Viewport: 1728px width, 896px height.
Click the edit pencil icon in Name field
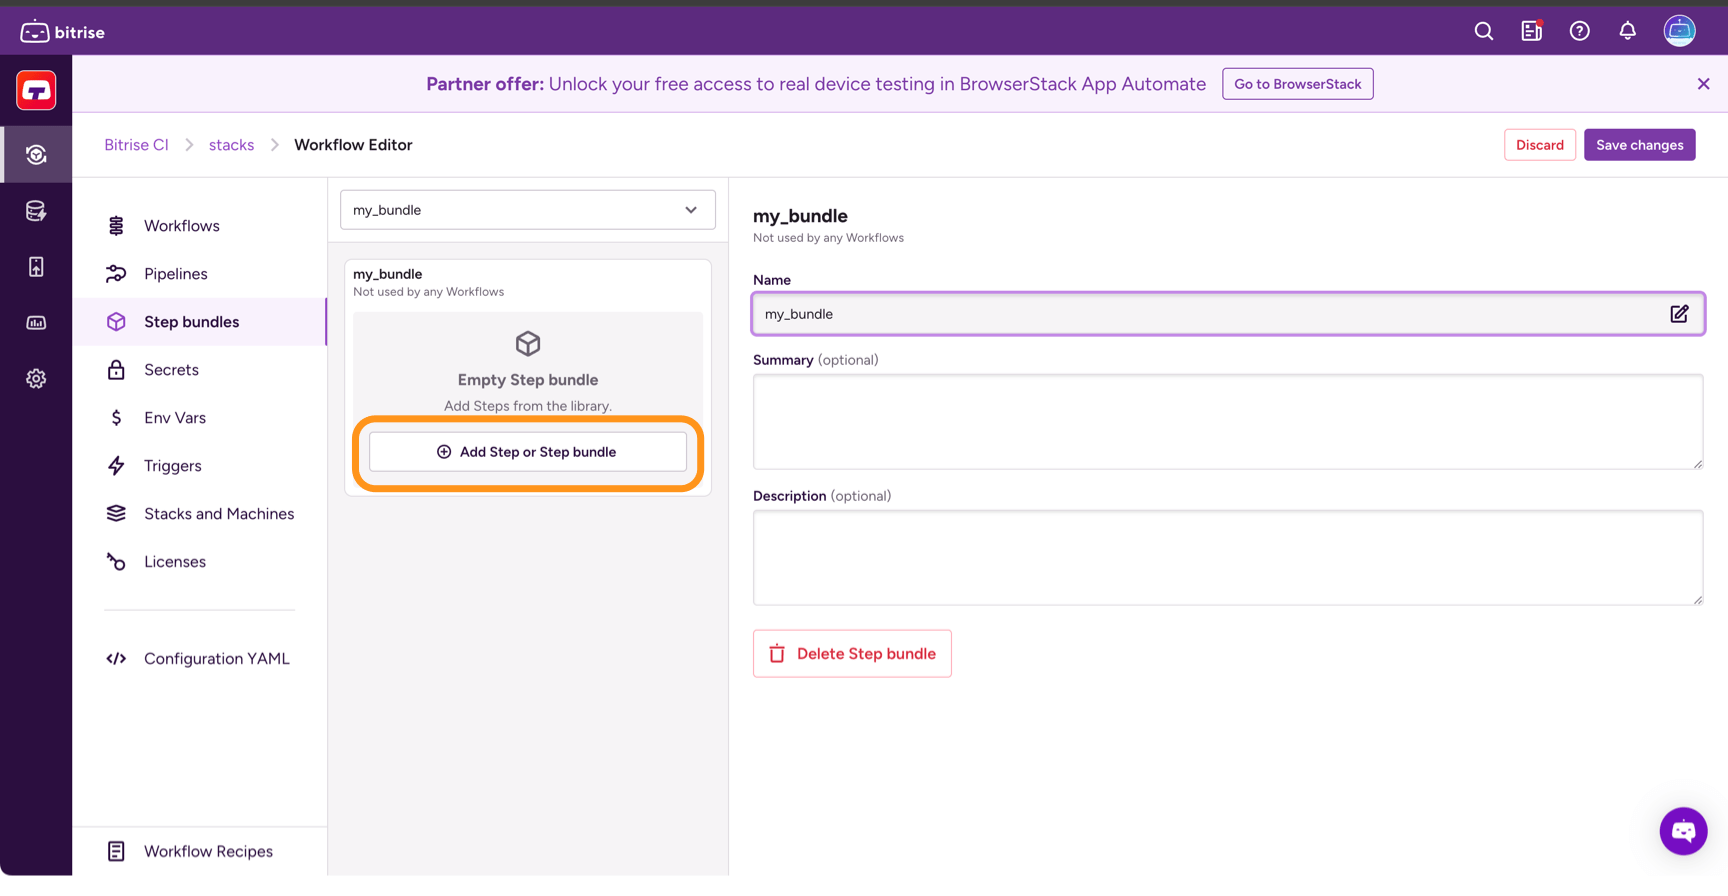(x=1679, y=314)
